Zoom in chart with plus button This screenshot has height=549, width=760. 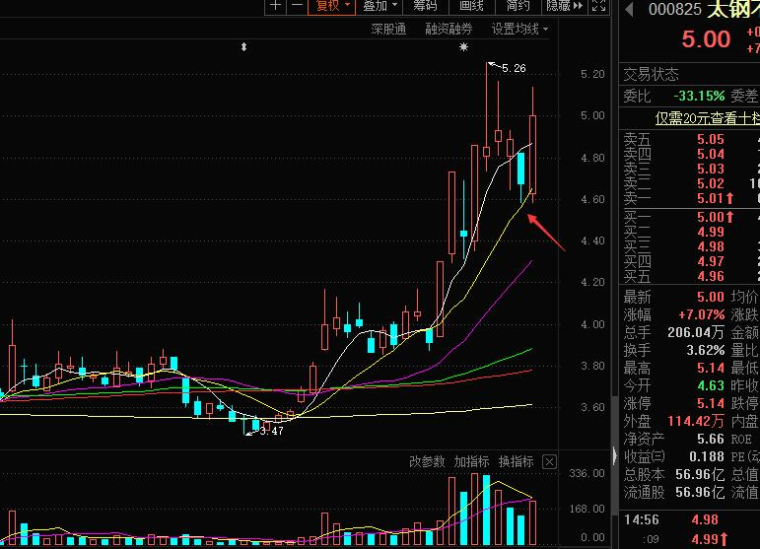coord(275,6)
